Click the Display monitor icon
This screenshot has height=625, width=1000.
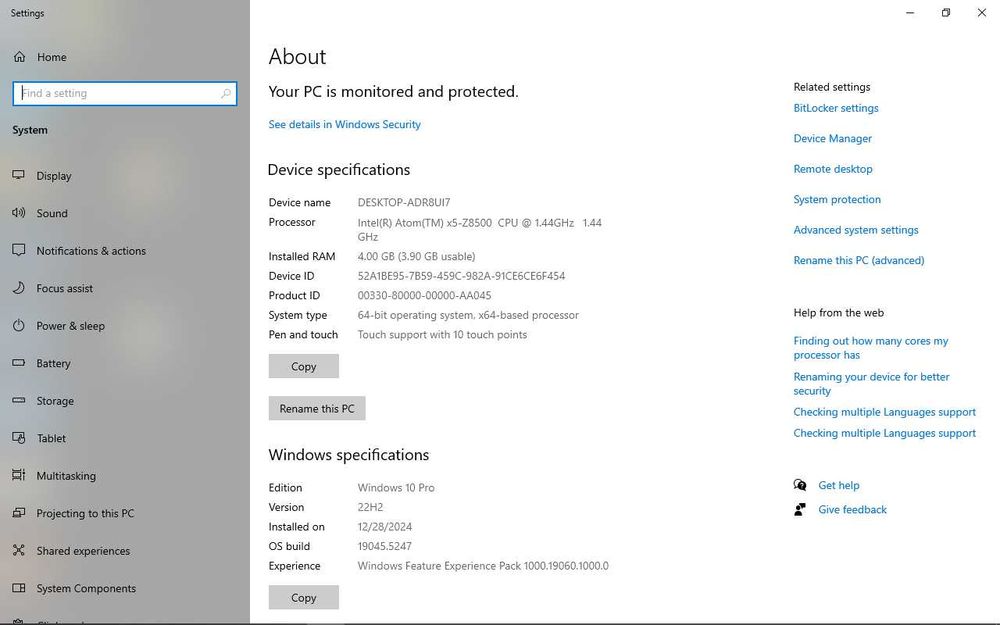pos(18,175)
